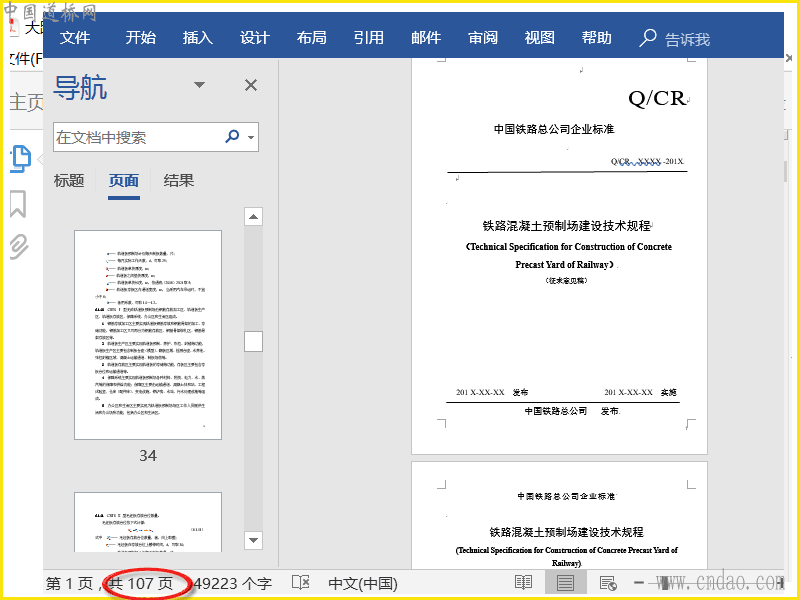This screenshot has width=800, height=600.
Task: Open the search options dropdown arrow
Action: click(x=251, y=137)
